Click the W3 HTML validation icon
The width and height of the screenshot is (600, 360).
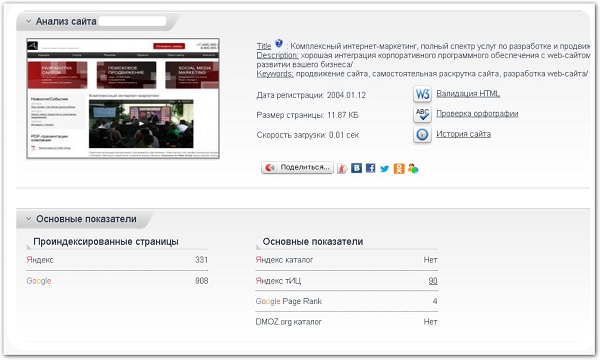click(422, 94)
